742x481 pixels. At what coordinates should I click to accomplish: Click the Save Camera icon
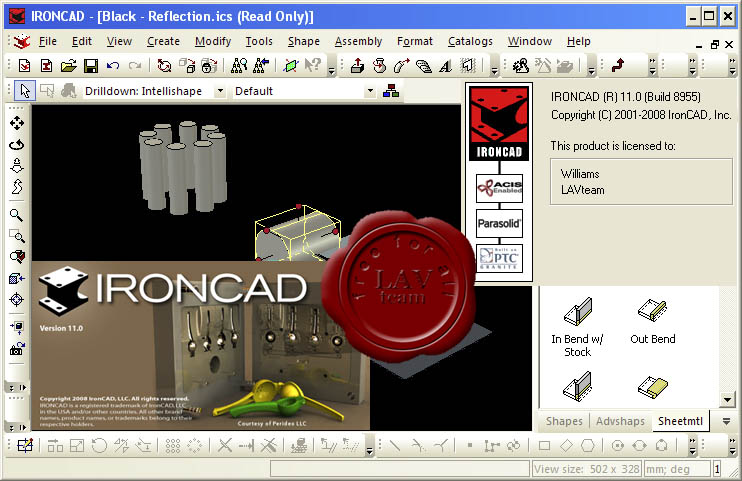17,348
